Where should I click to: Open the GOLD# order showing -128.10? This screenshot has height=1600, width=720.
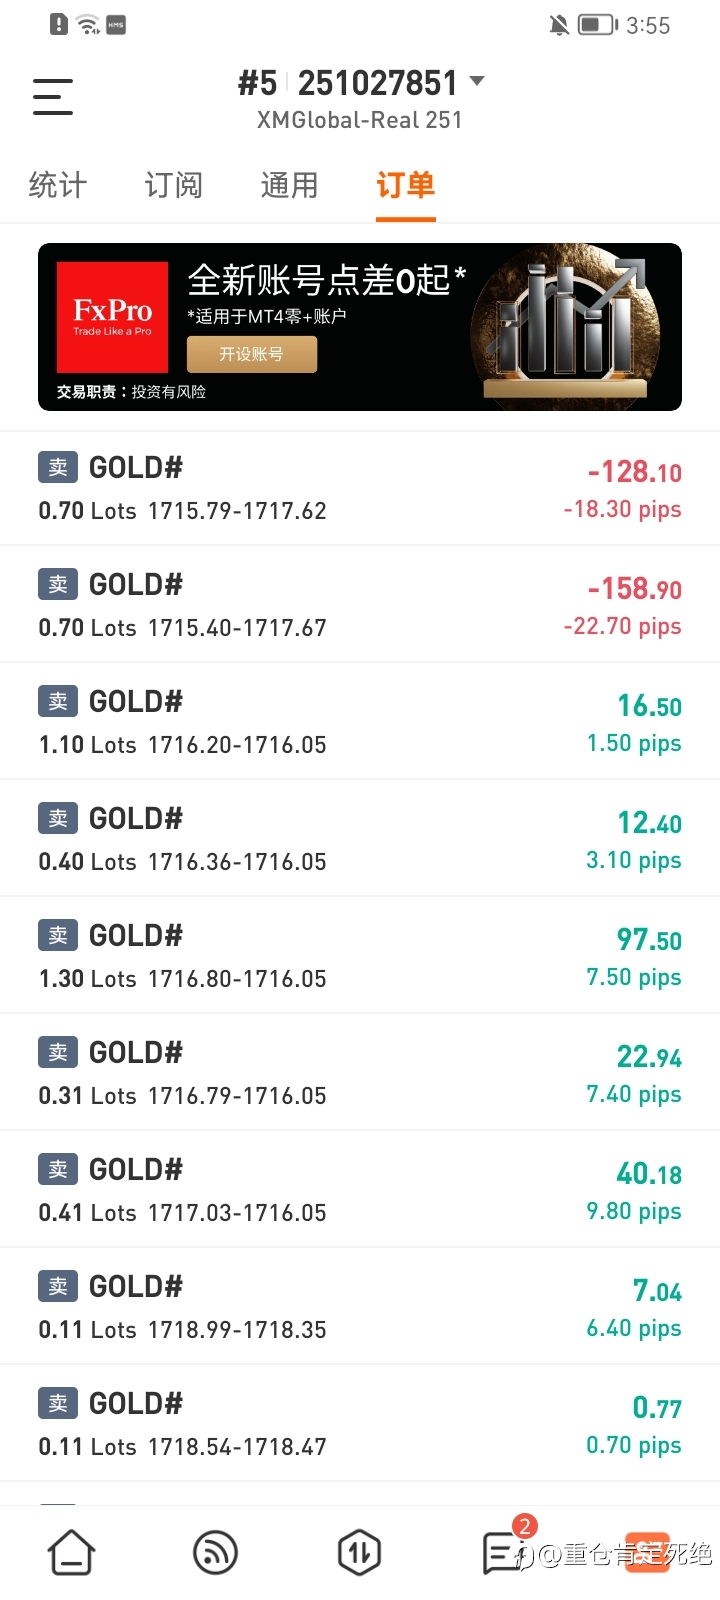click(x=360, y=488)
